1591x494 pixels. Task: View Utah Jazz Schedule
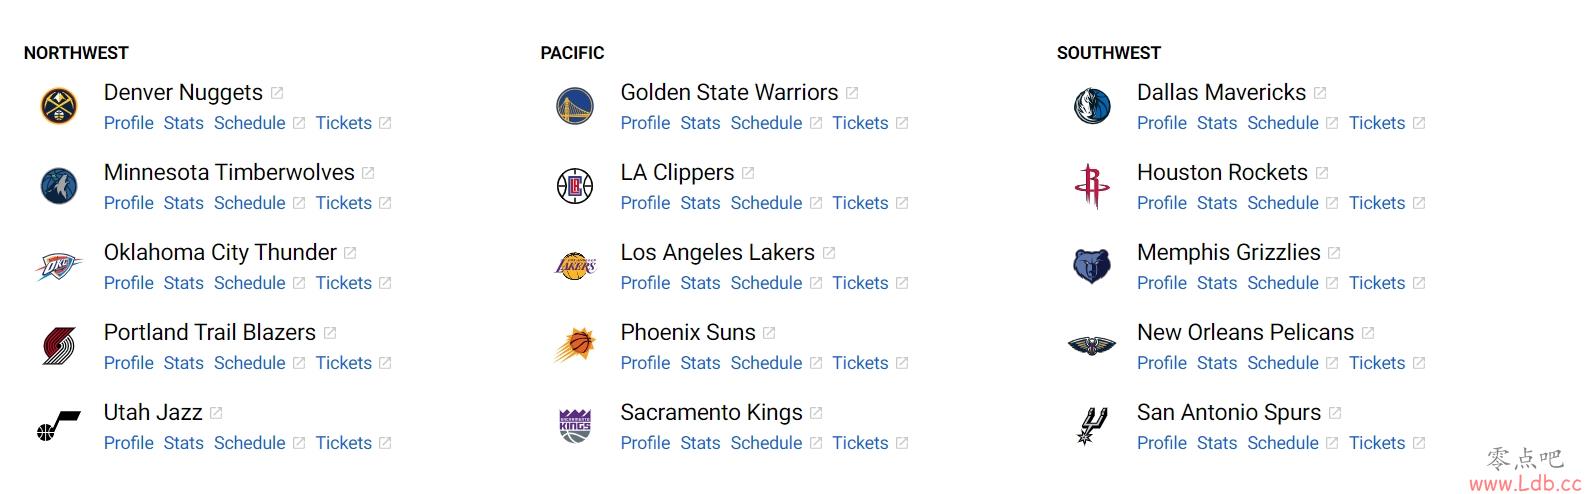pyautogui.click(x=250, y=443)
